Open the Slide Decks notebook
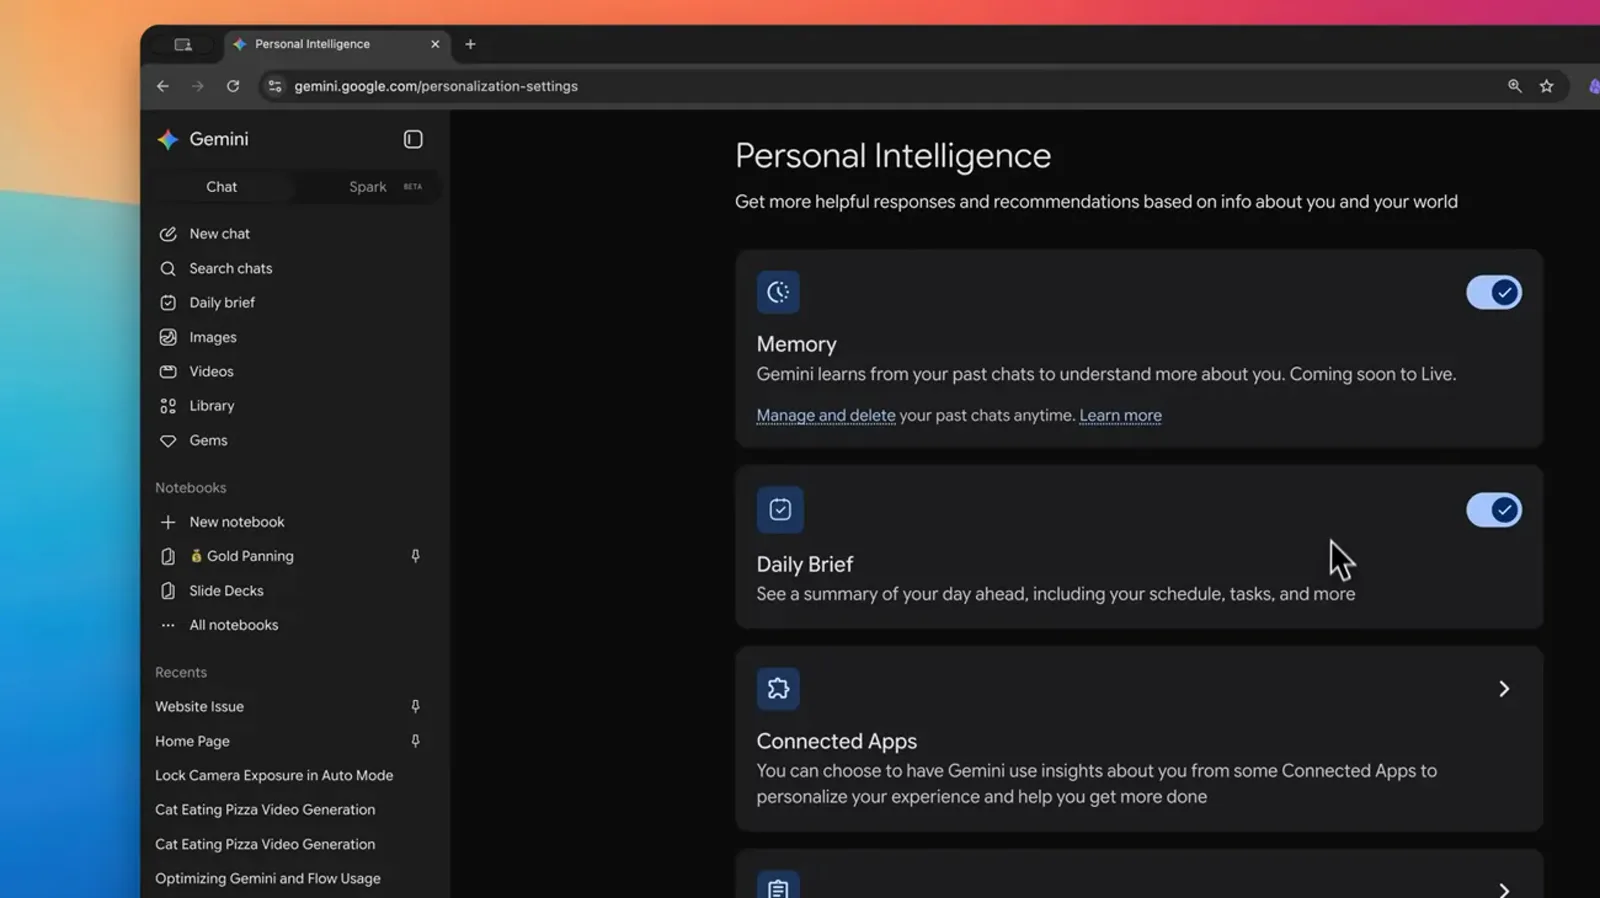The image size is (1600, 898). (x=226, y=591)
